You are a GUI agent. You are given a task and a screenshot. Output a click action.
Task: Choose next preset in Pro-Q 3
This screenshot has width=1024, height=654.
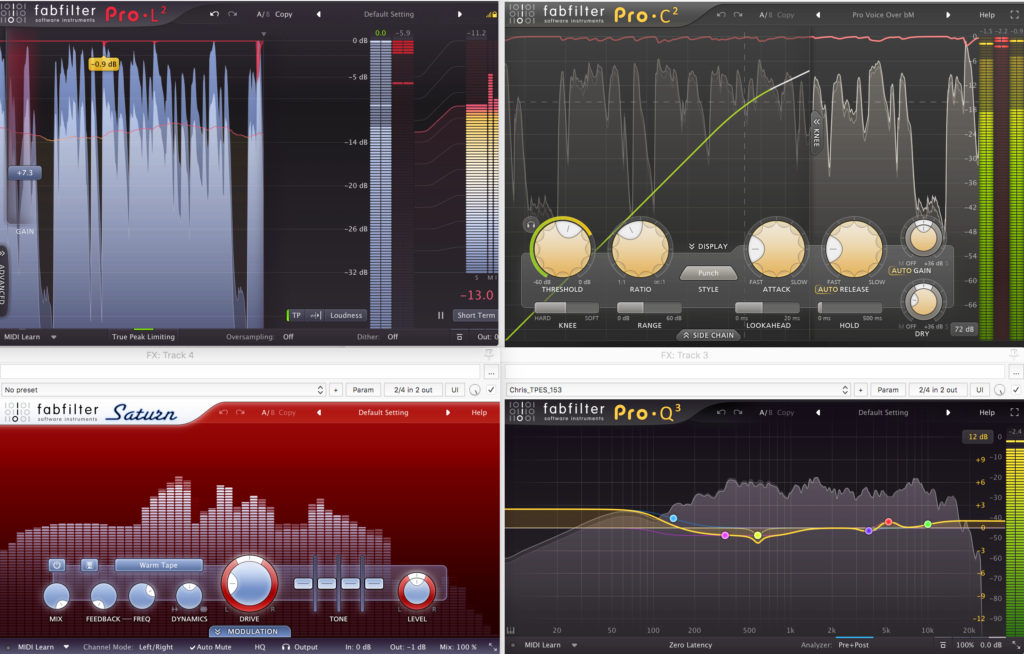click(948, 412)
